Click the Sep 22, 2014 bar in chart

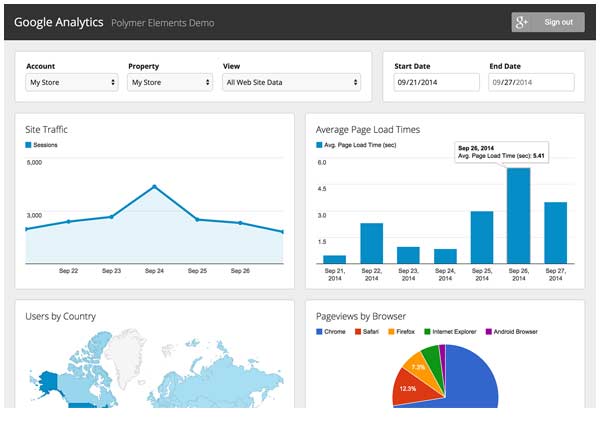[372, 243]
